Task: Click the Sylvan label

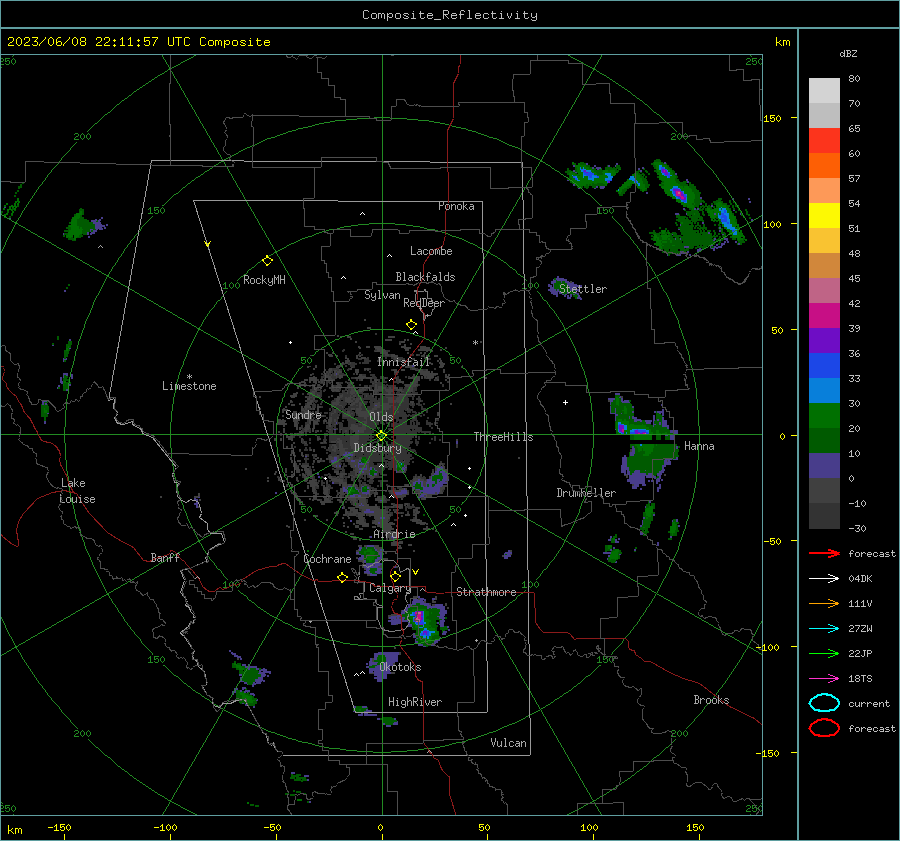Action: click(x=382, y=295)
